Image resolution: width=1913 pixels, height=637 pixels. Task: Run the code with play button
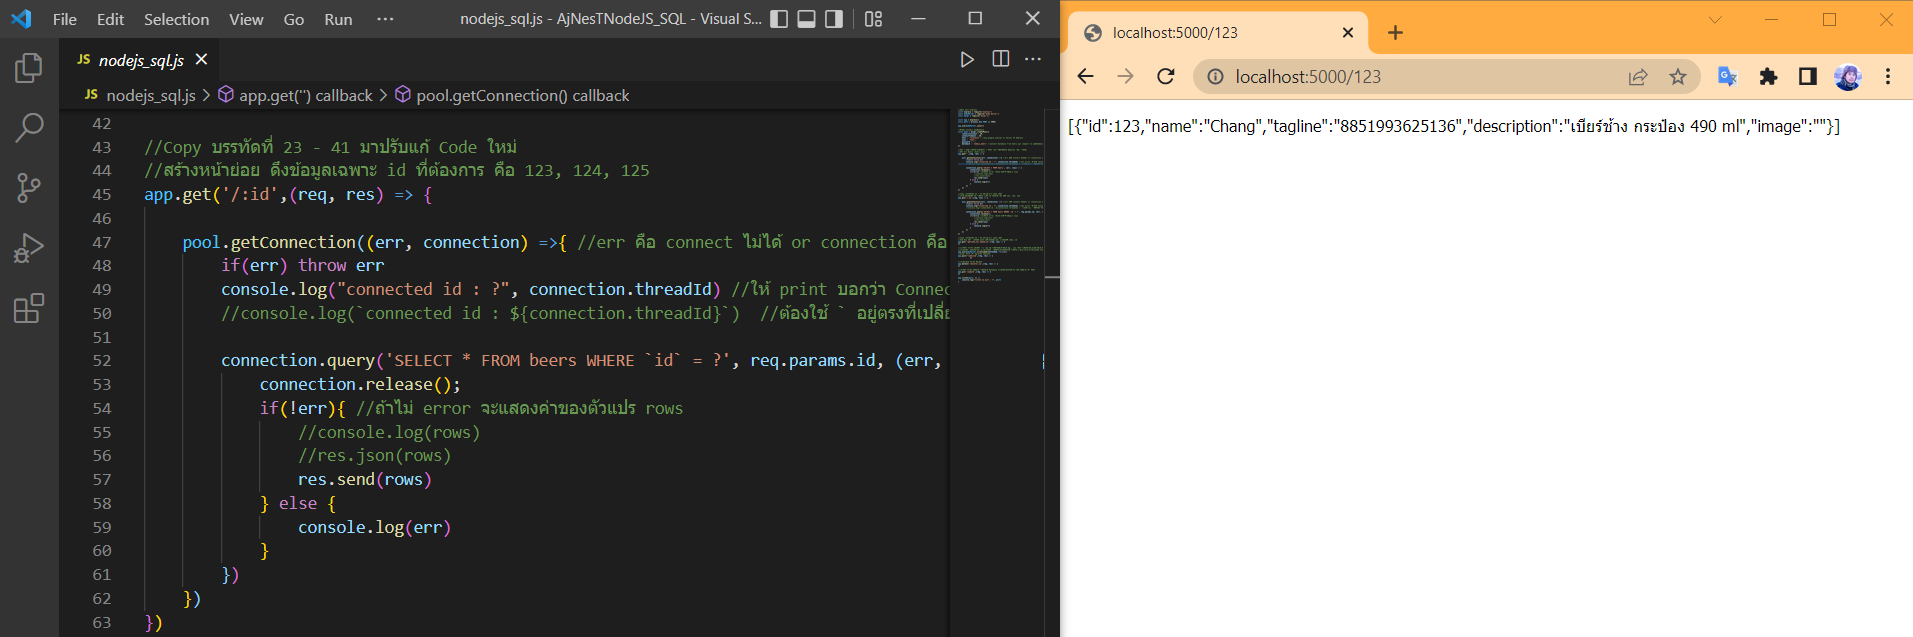(x=966, y=60)
